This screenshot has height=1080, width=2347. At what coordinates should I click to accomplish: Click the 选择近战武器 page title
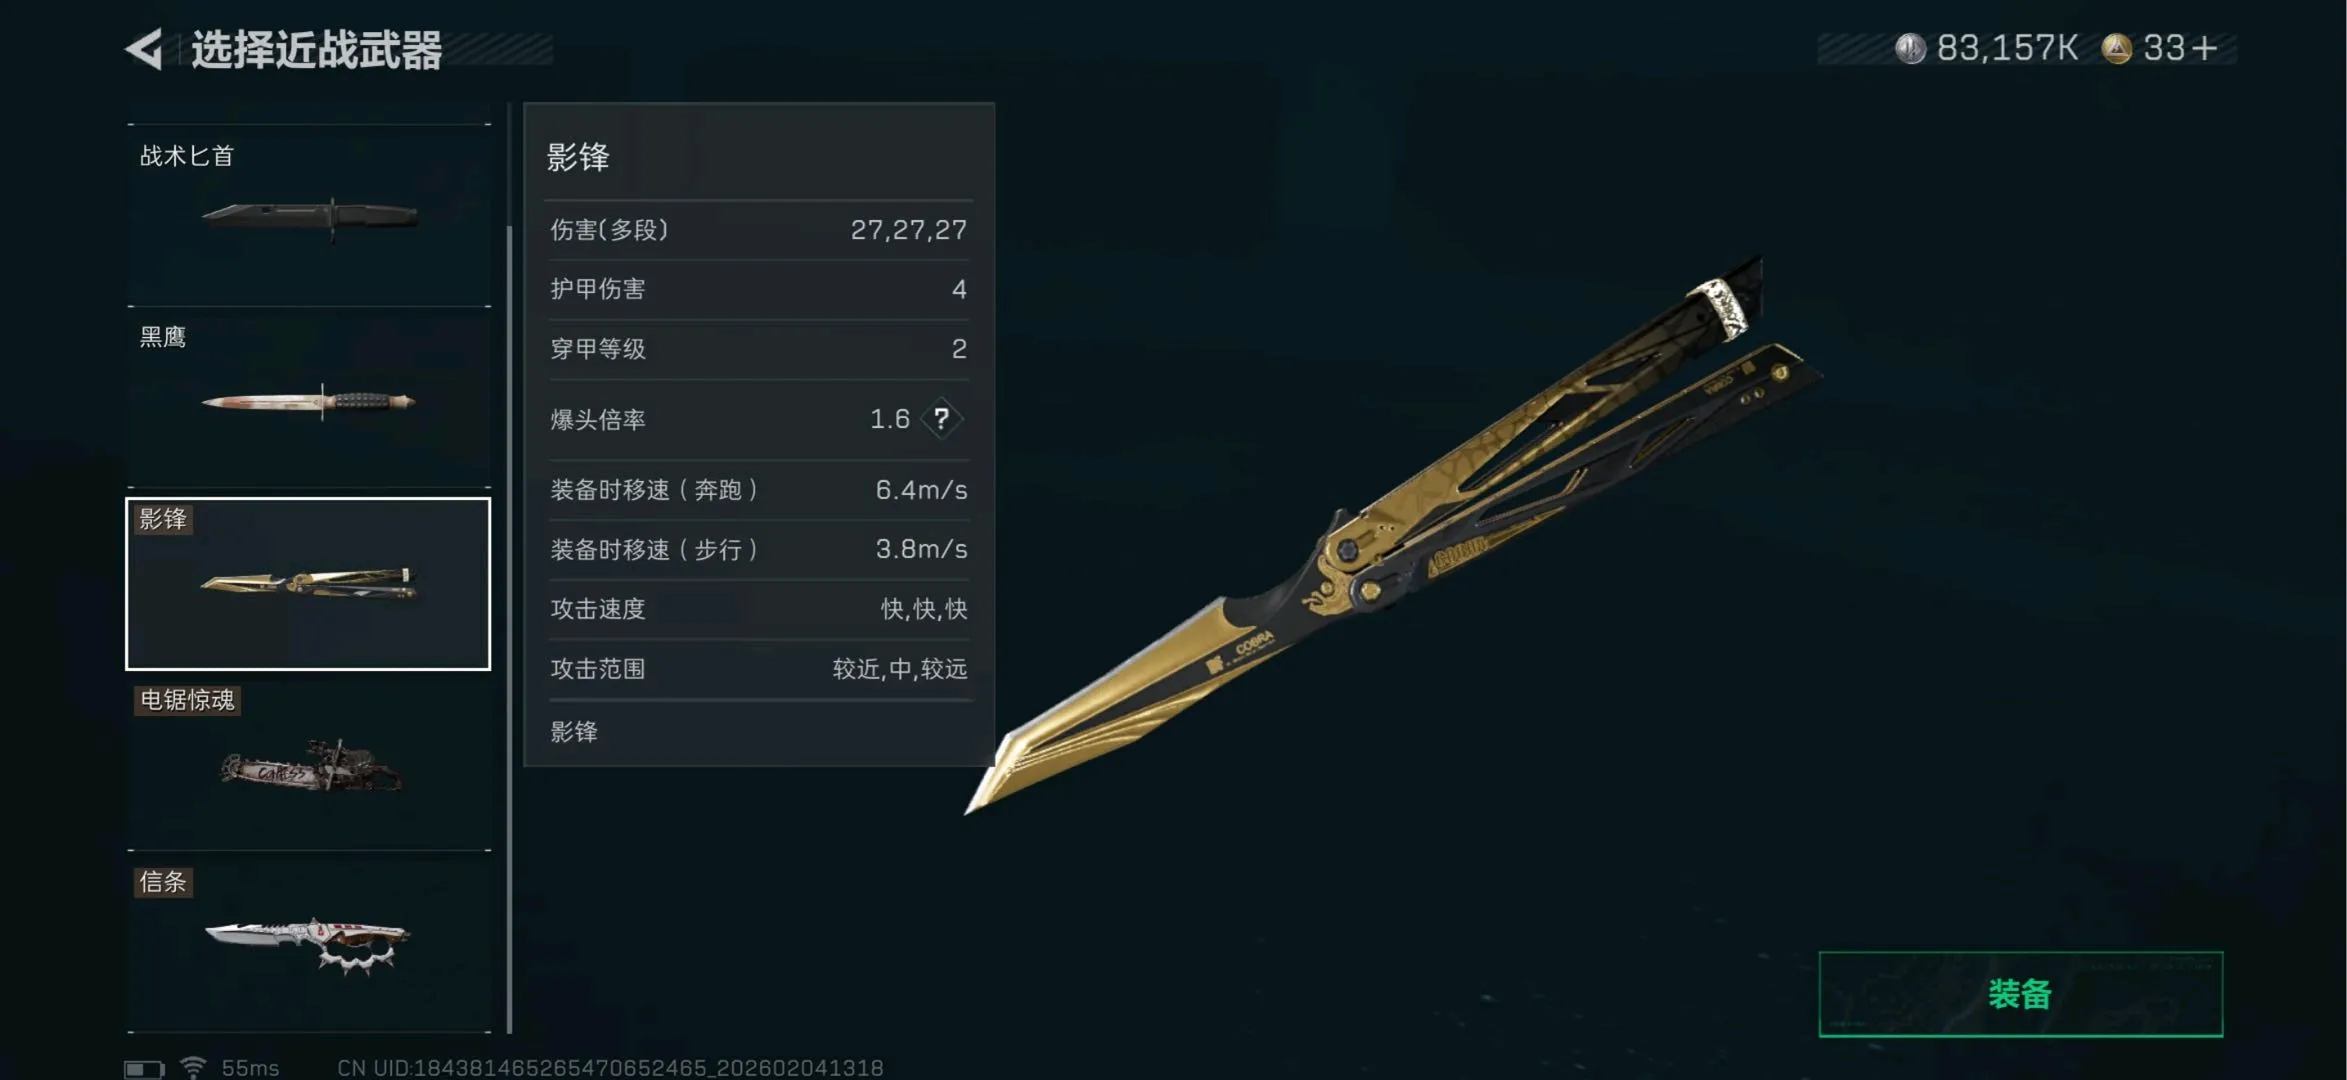click(x=316, y=50)
